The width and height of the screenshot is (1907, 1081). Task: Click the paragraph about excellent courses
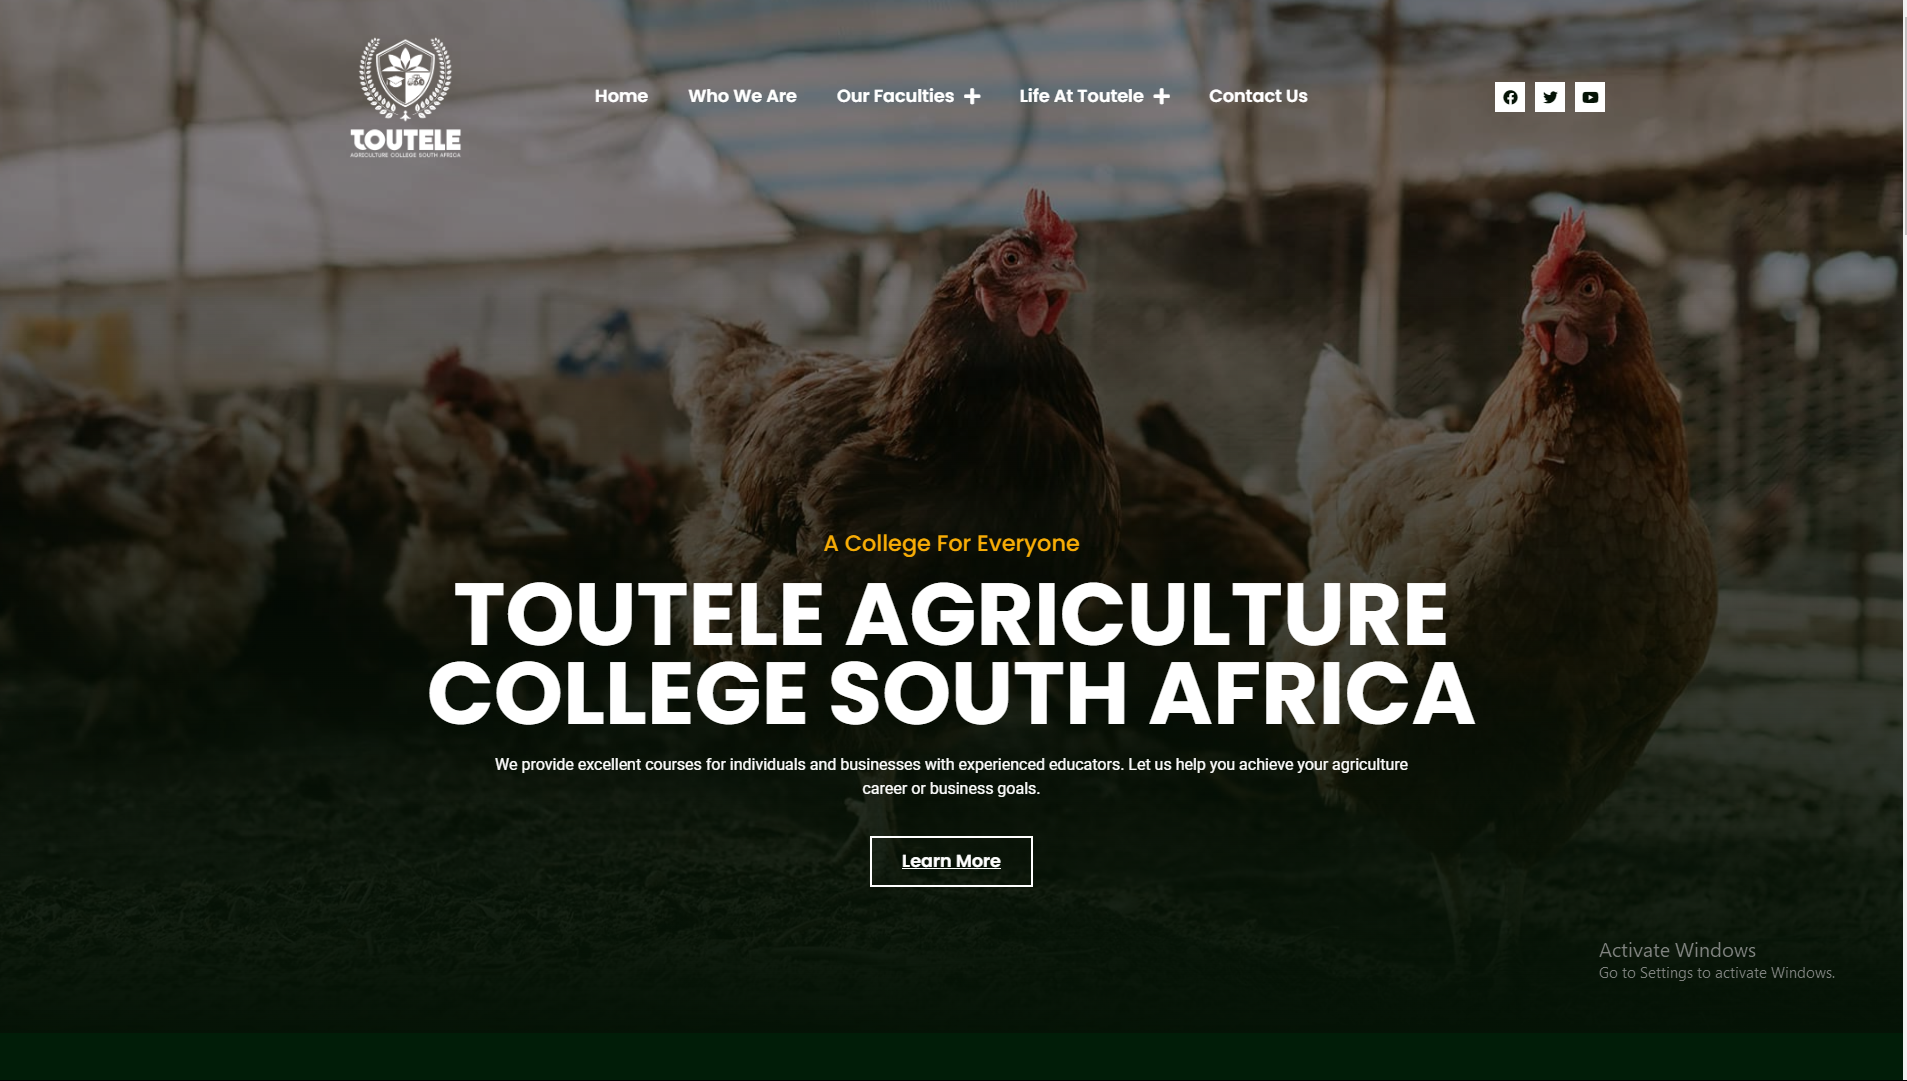pos(951,776)
